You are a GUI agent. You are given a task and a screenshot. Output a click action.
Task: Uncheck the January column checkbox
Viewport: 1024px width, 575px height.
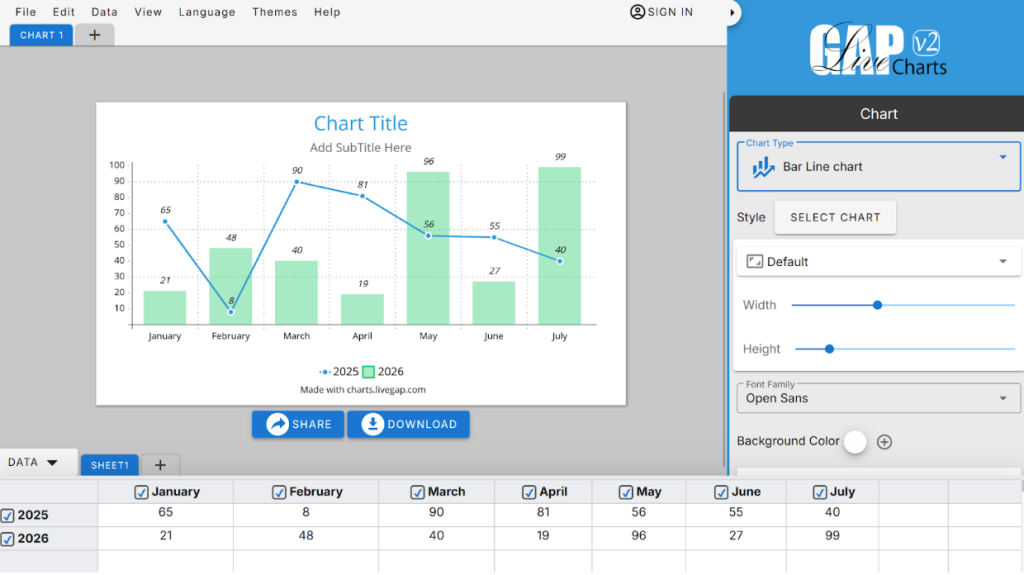tap(141, 492)
